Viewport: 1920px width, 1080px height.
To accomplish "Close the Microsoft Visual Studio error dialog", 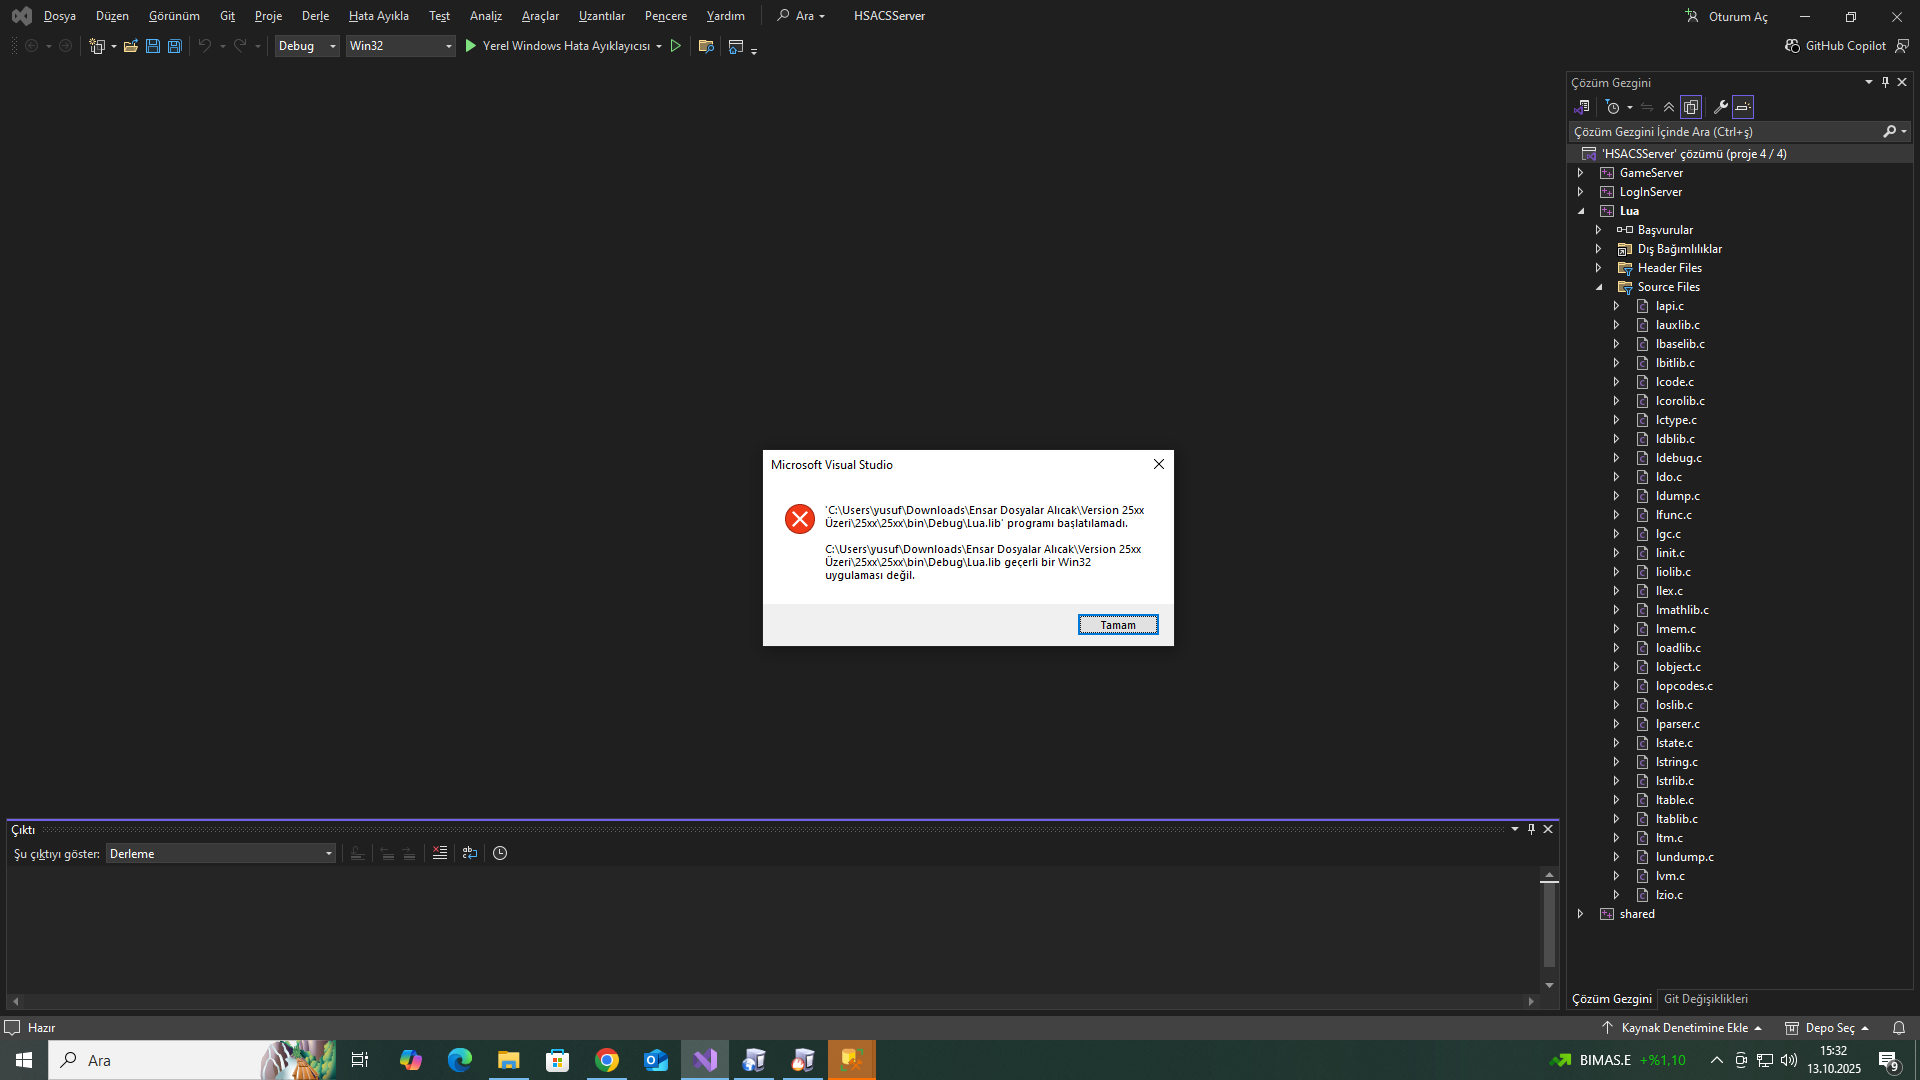I will (x=1159, y=464).
